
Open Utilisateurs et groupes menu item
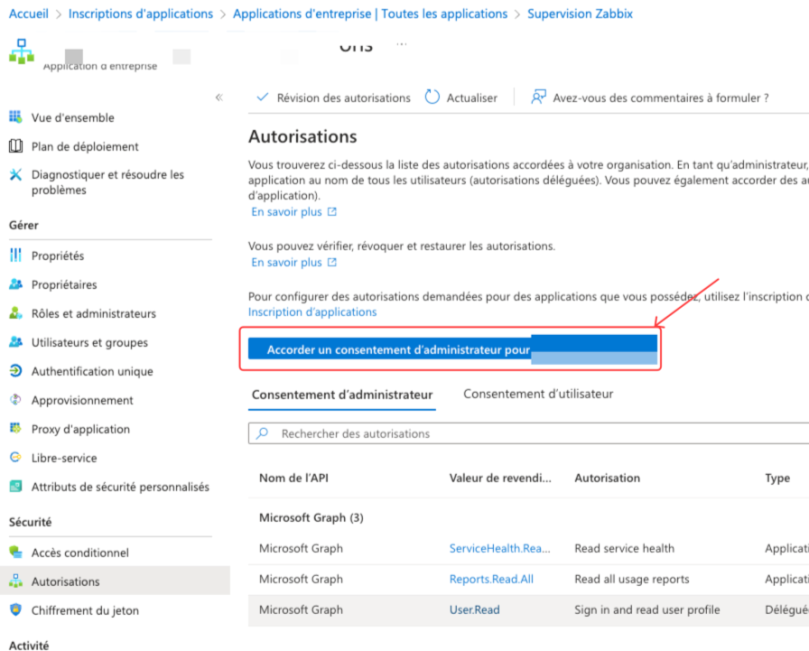click(89, 342)
